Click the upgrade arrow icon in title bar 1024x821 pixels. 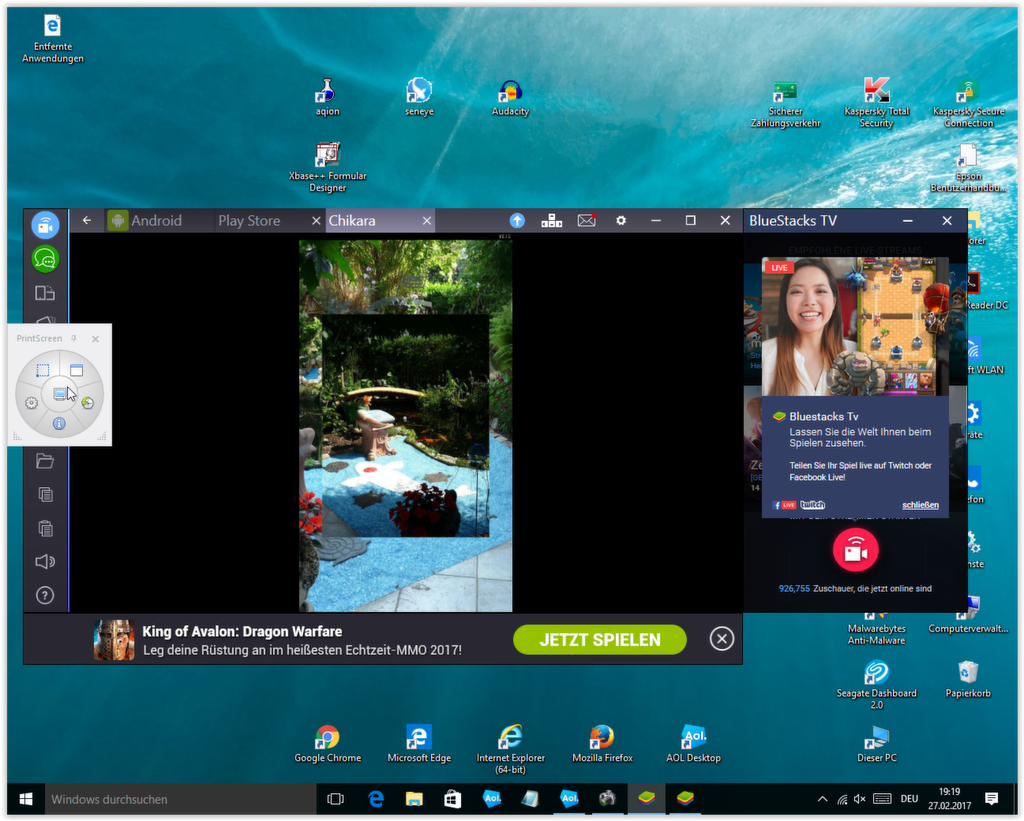coord(517,220)
